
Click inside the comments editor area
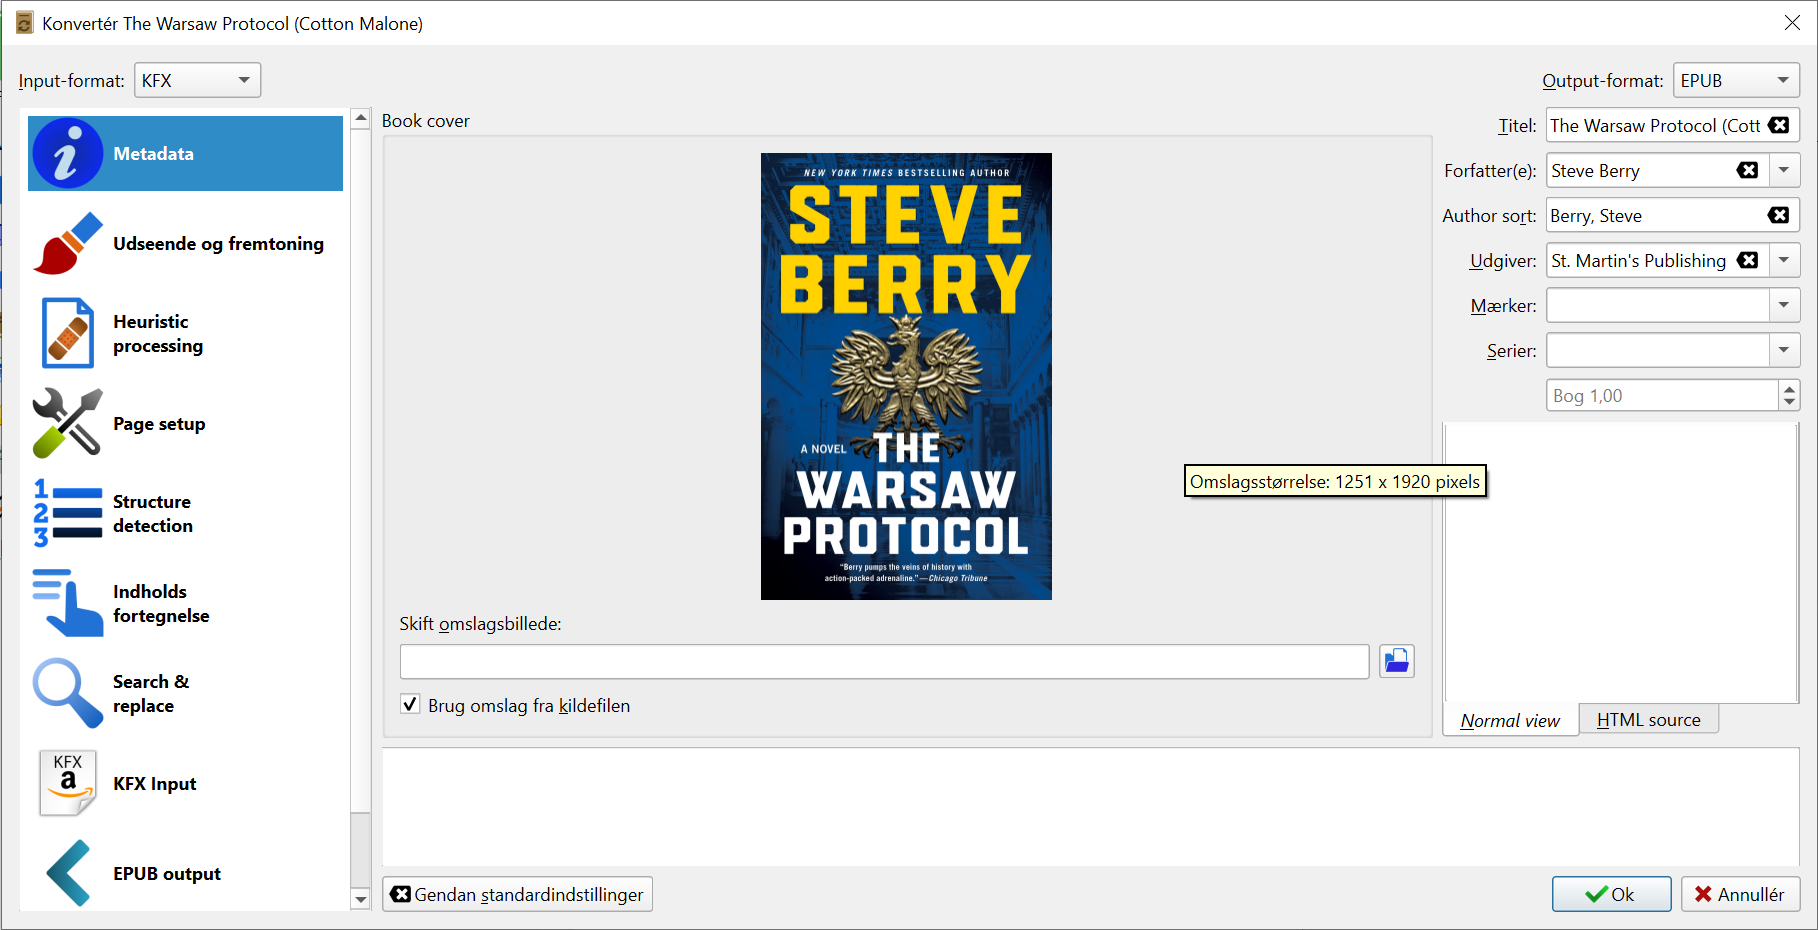pos(1620,562)
